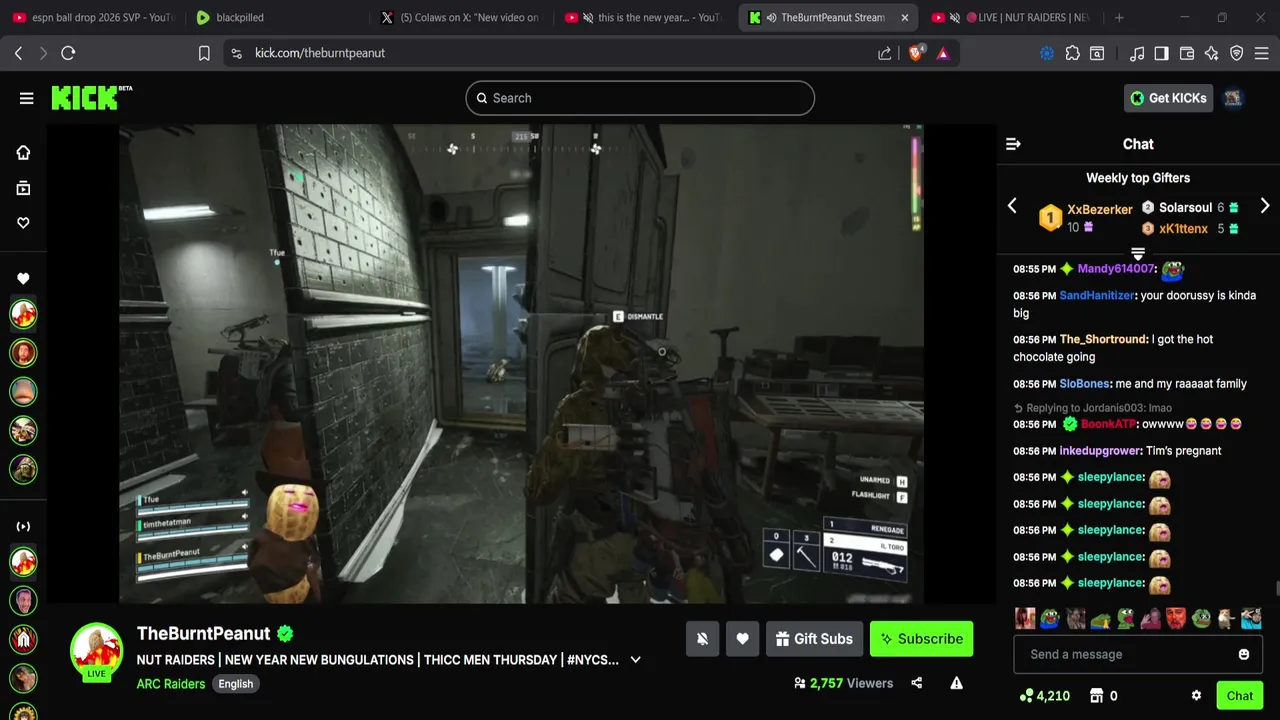
Task: Open the user avatar profile menu
Action: 1233,98
